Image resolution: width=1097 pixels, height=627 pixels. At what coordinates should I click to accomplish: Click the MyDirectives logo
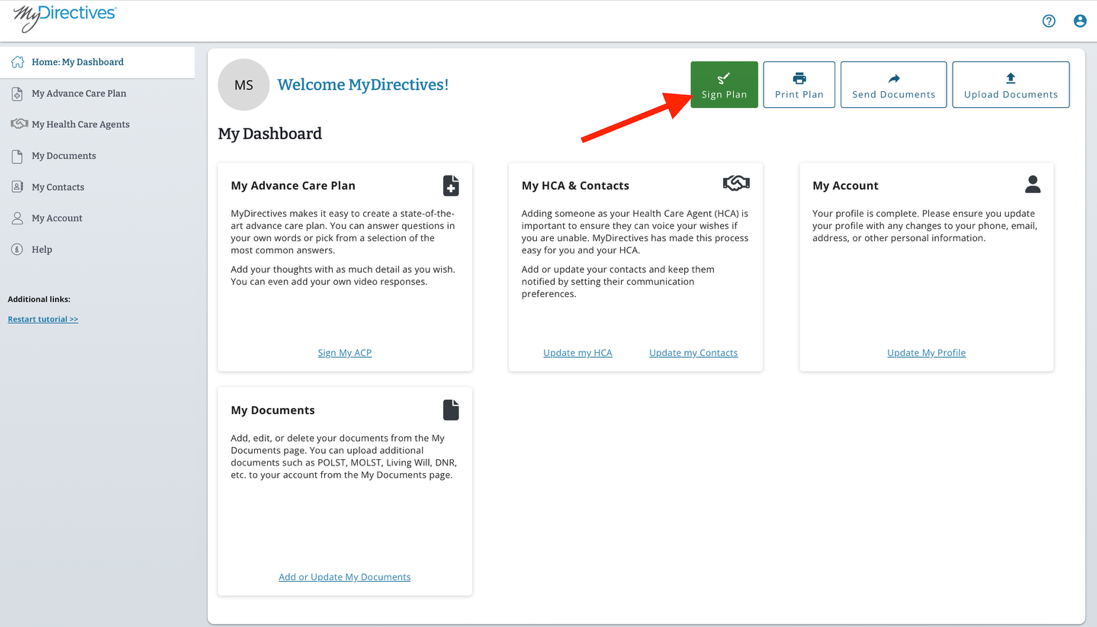tap(64, 18)
